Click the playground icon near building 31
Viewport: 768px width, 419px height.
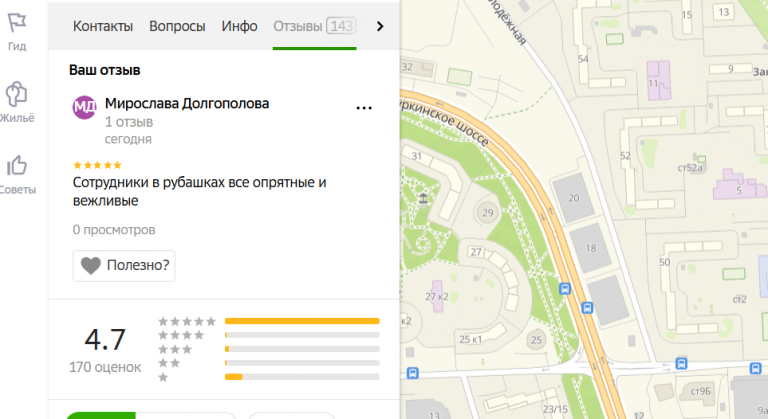click(423, 198)
